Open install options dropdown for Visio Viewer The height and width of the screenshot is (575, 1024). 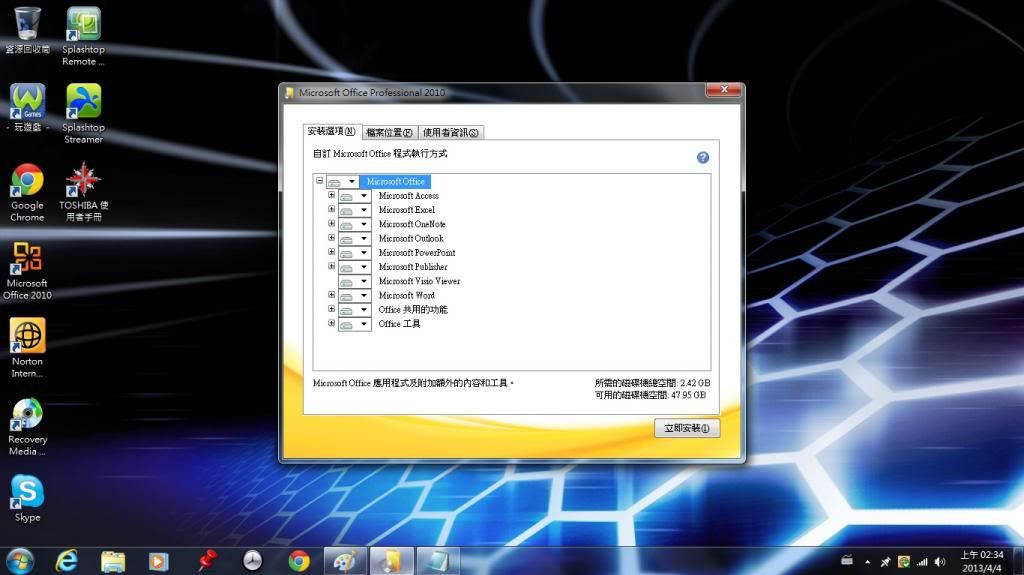[x=355, y=282]
